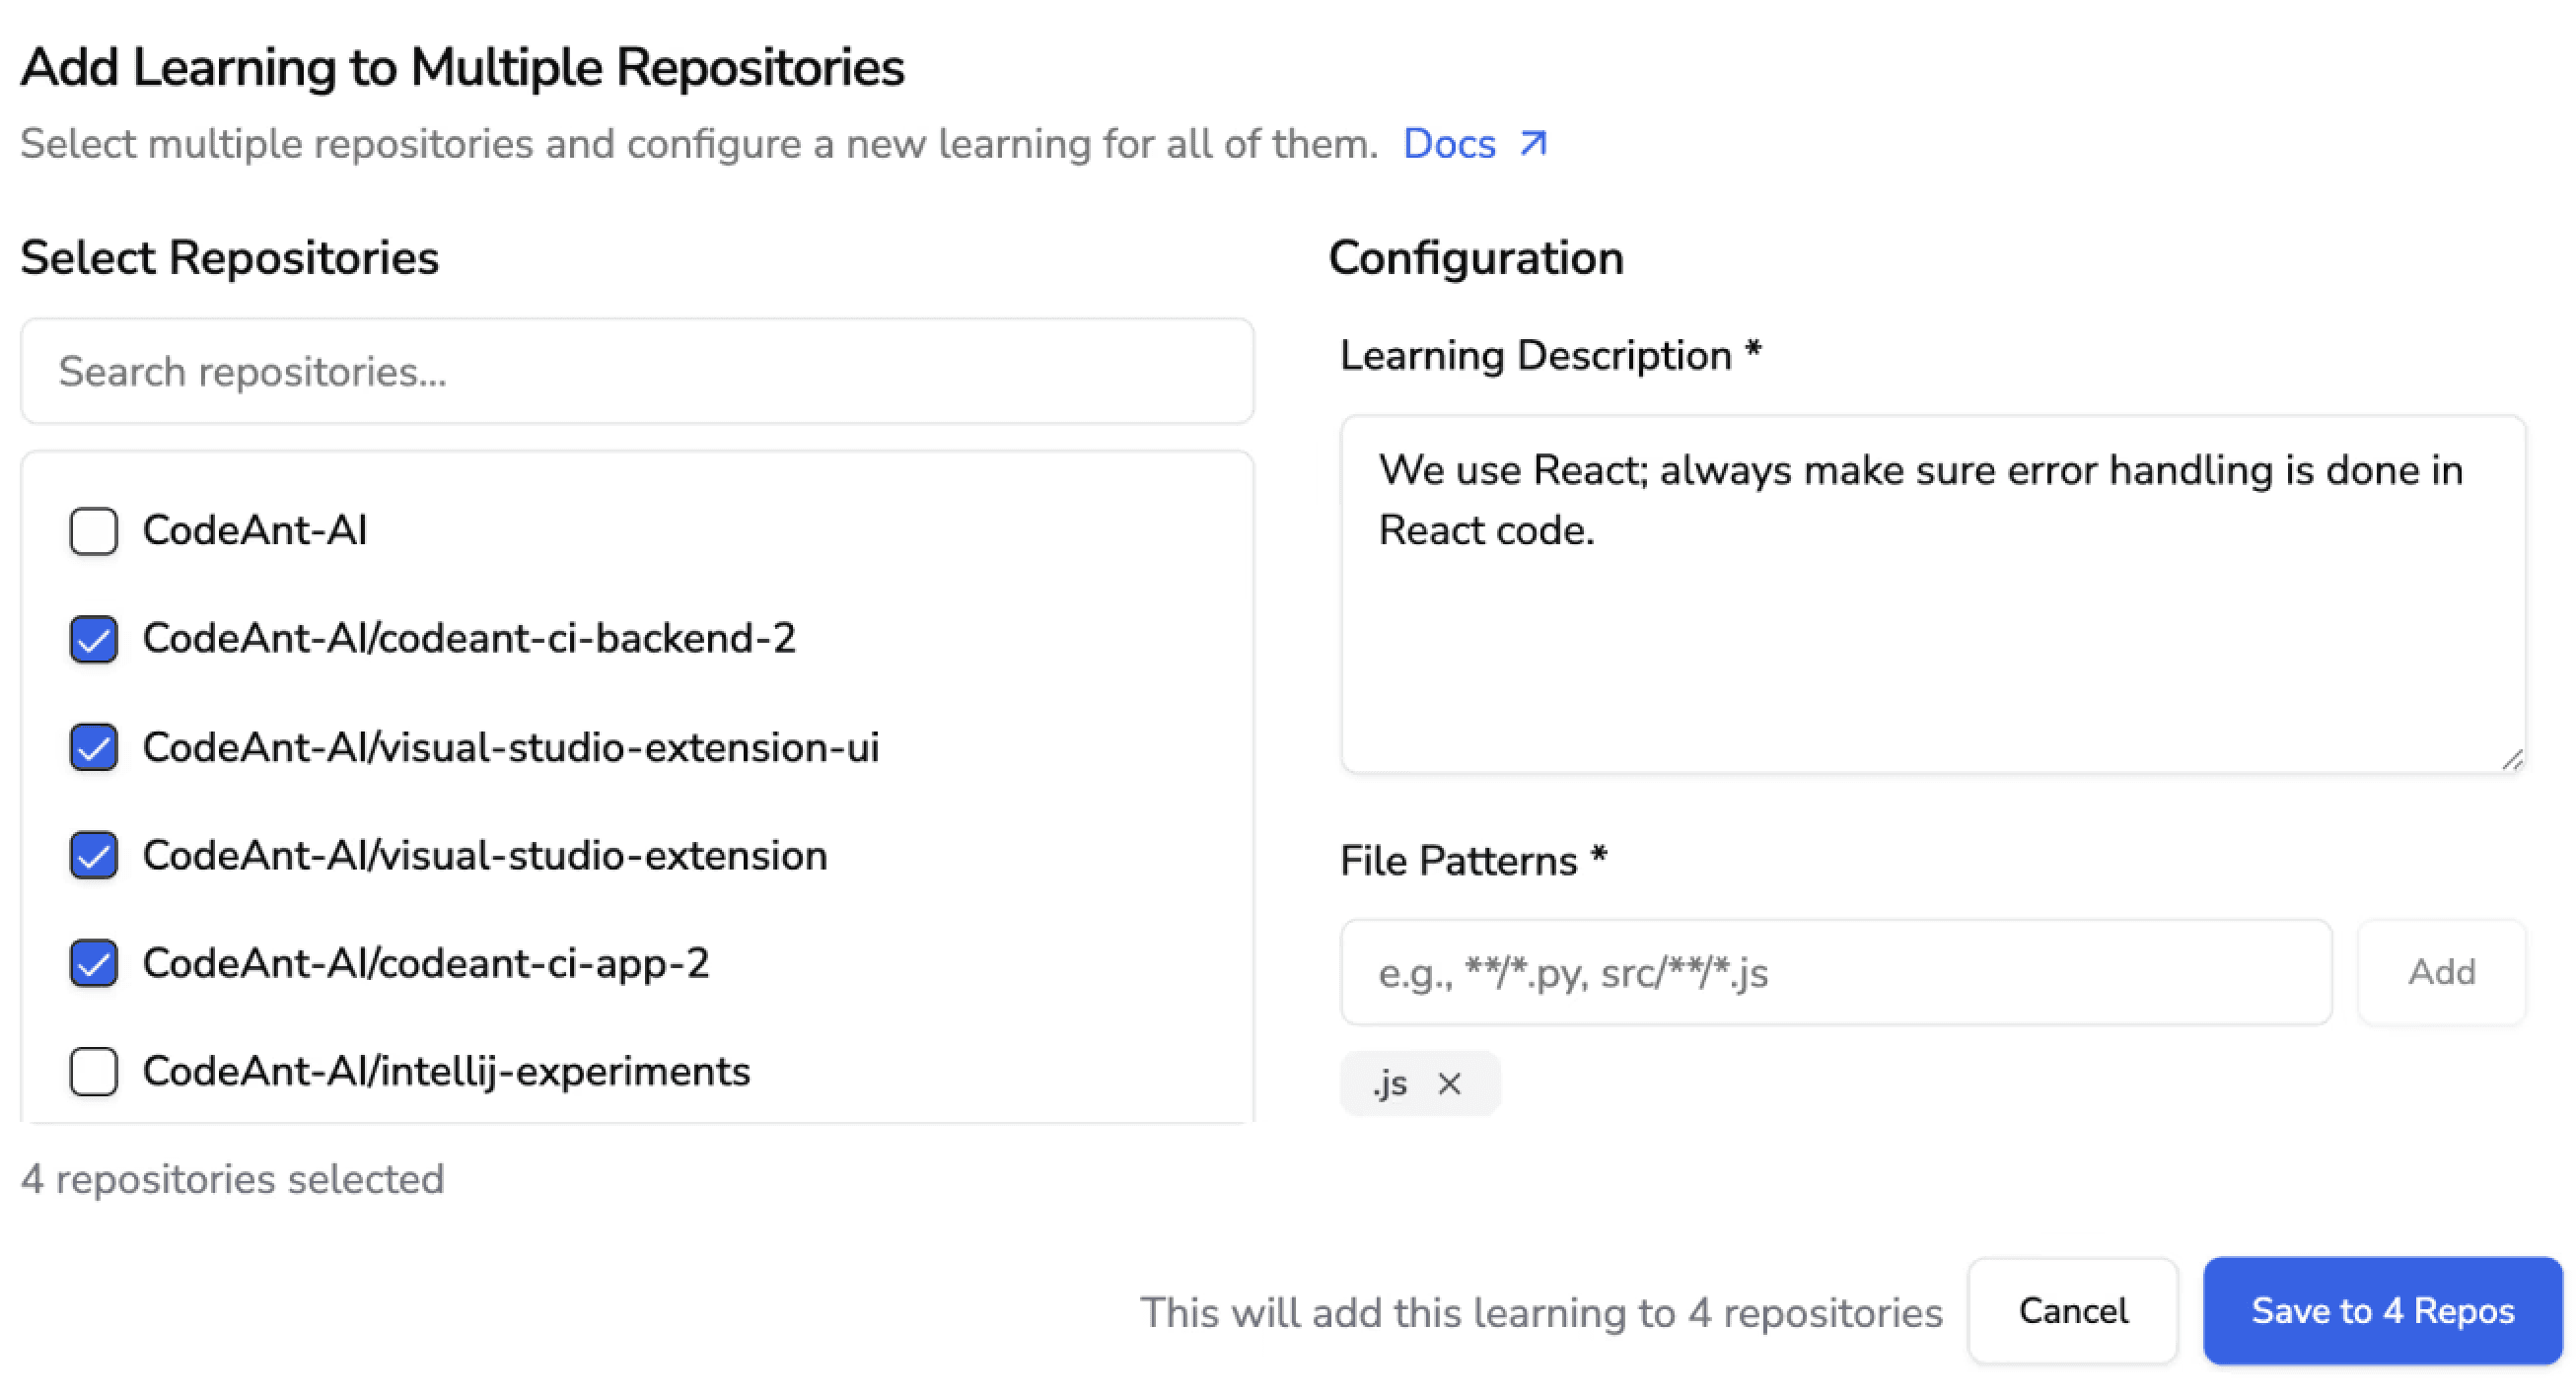
Task: Click the checkmark icon on codeant-ci-app-2
Action: (x=93, y=963)
